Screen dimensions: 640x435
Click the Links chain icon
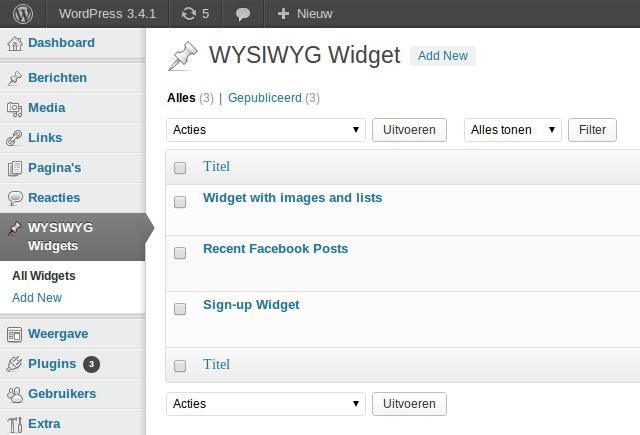pos(15,138)
